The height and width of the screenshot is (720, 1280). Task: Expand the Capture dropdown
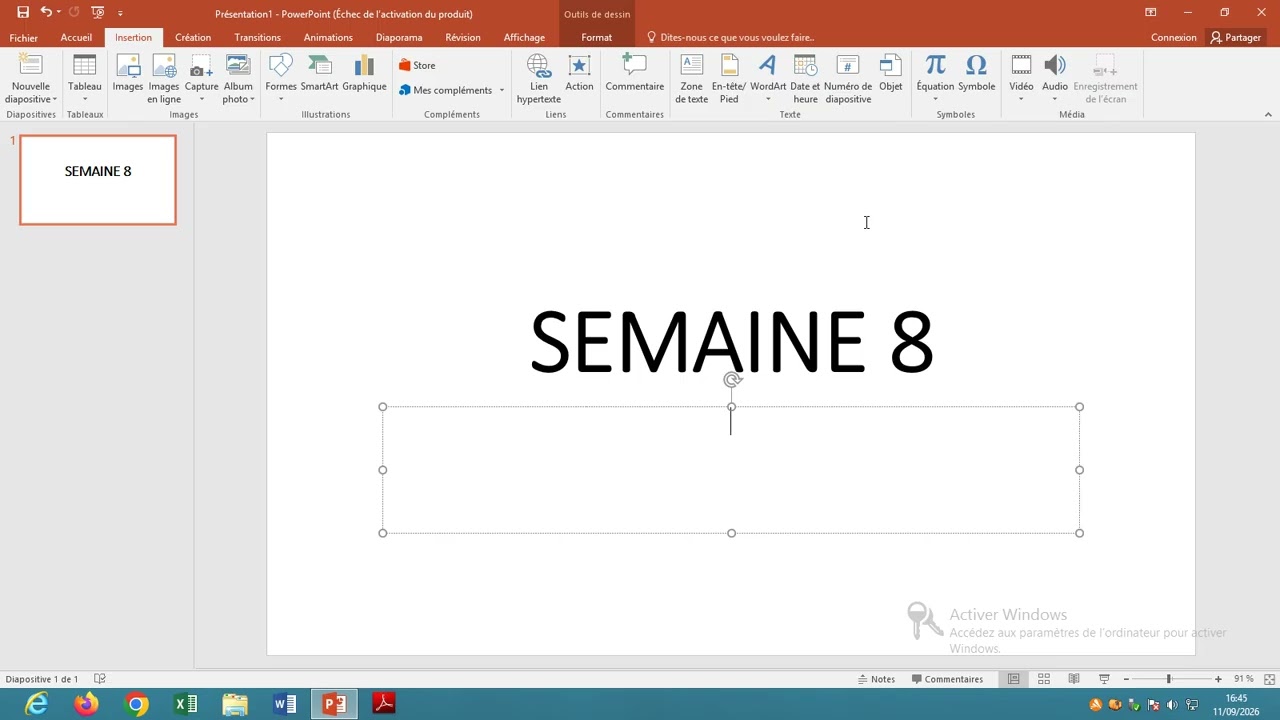pos(201,91)
